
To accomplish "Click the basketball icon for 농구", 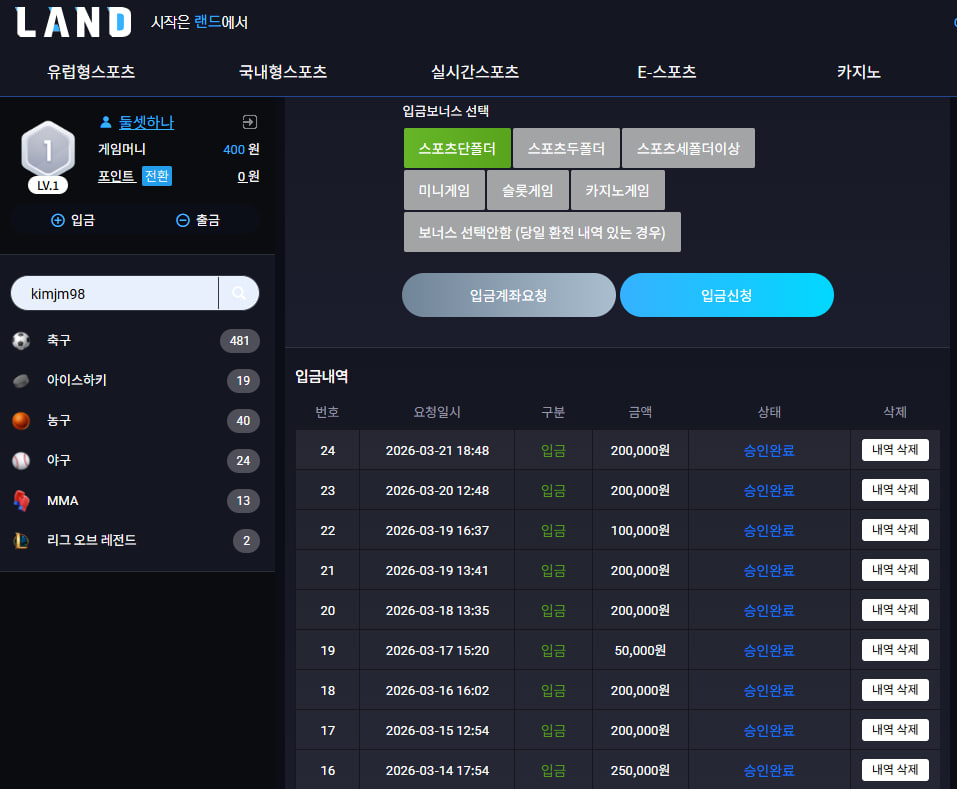I will point(21,420).
